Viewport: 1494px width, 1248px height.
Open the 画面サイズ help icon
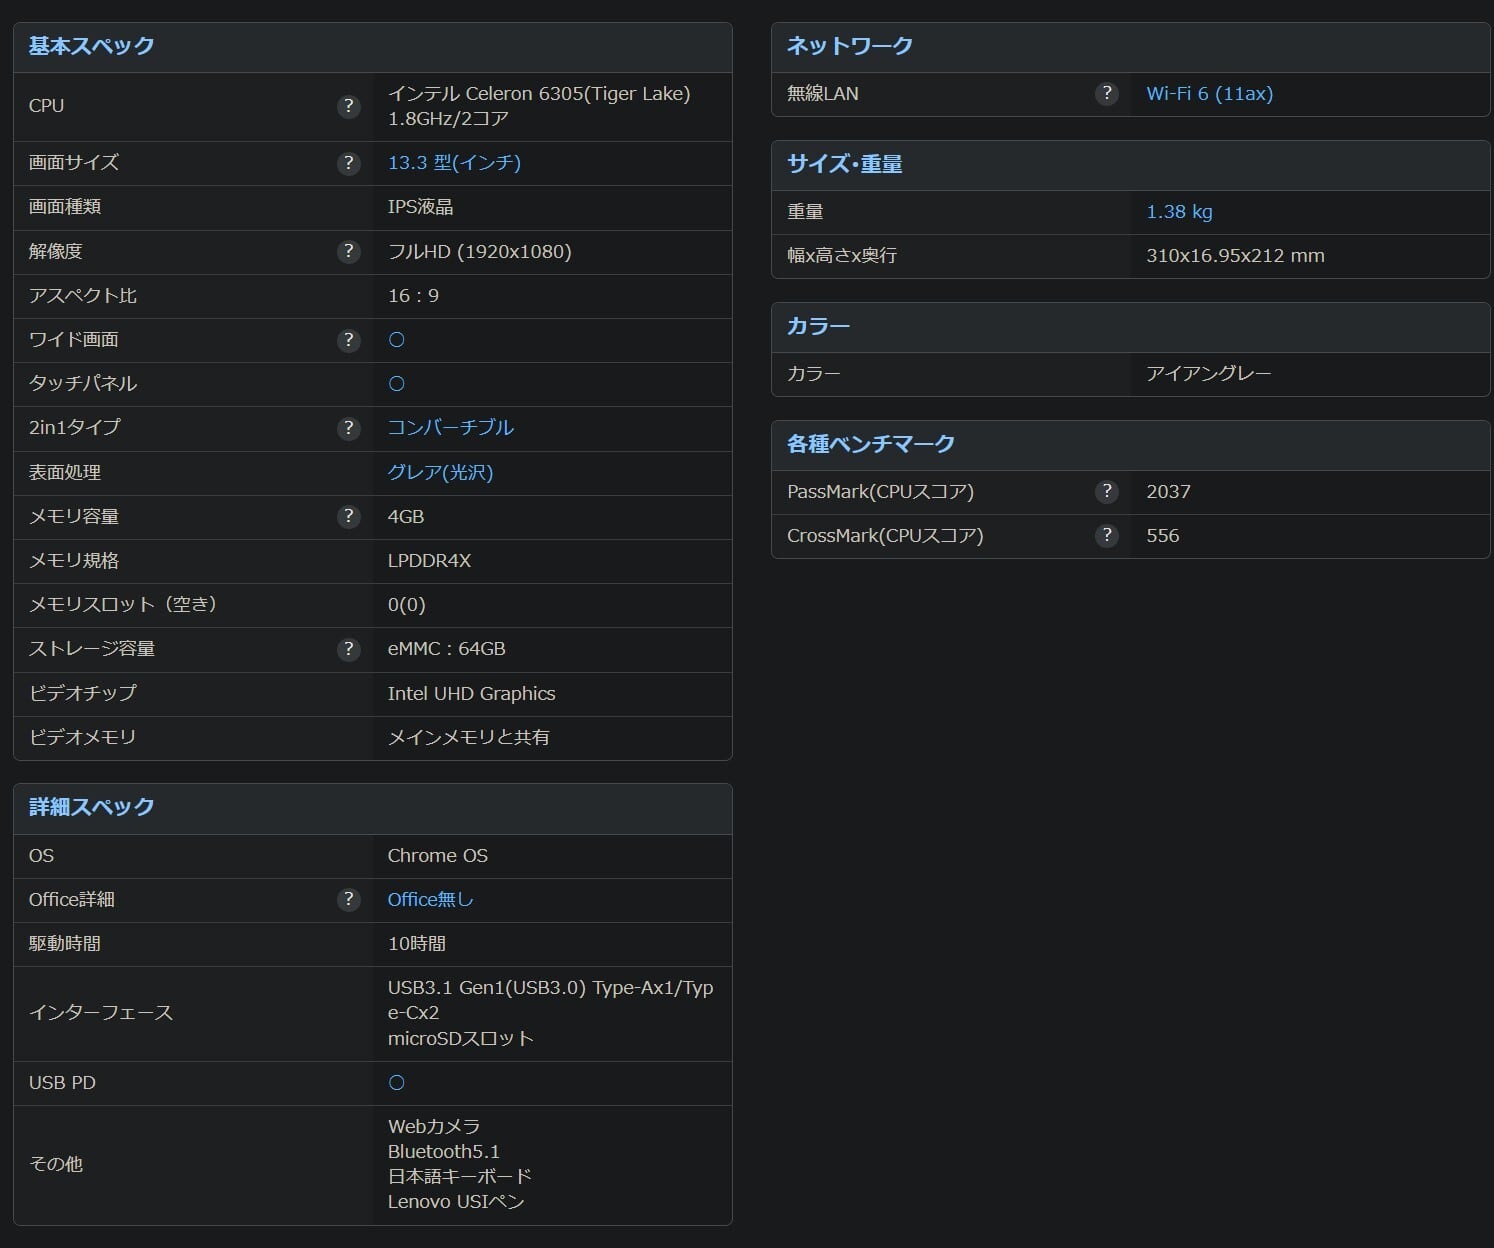[x=348, y=163]
